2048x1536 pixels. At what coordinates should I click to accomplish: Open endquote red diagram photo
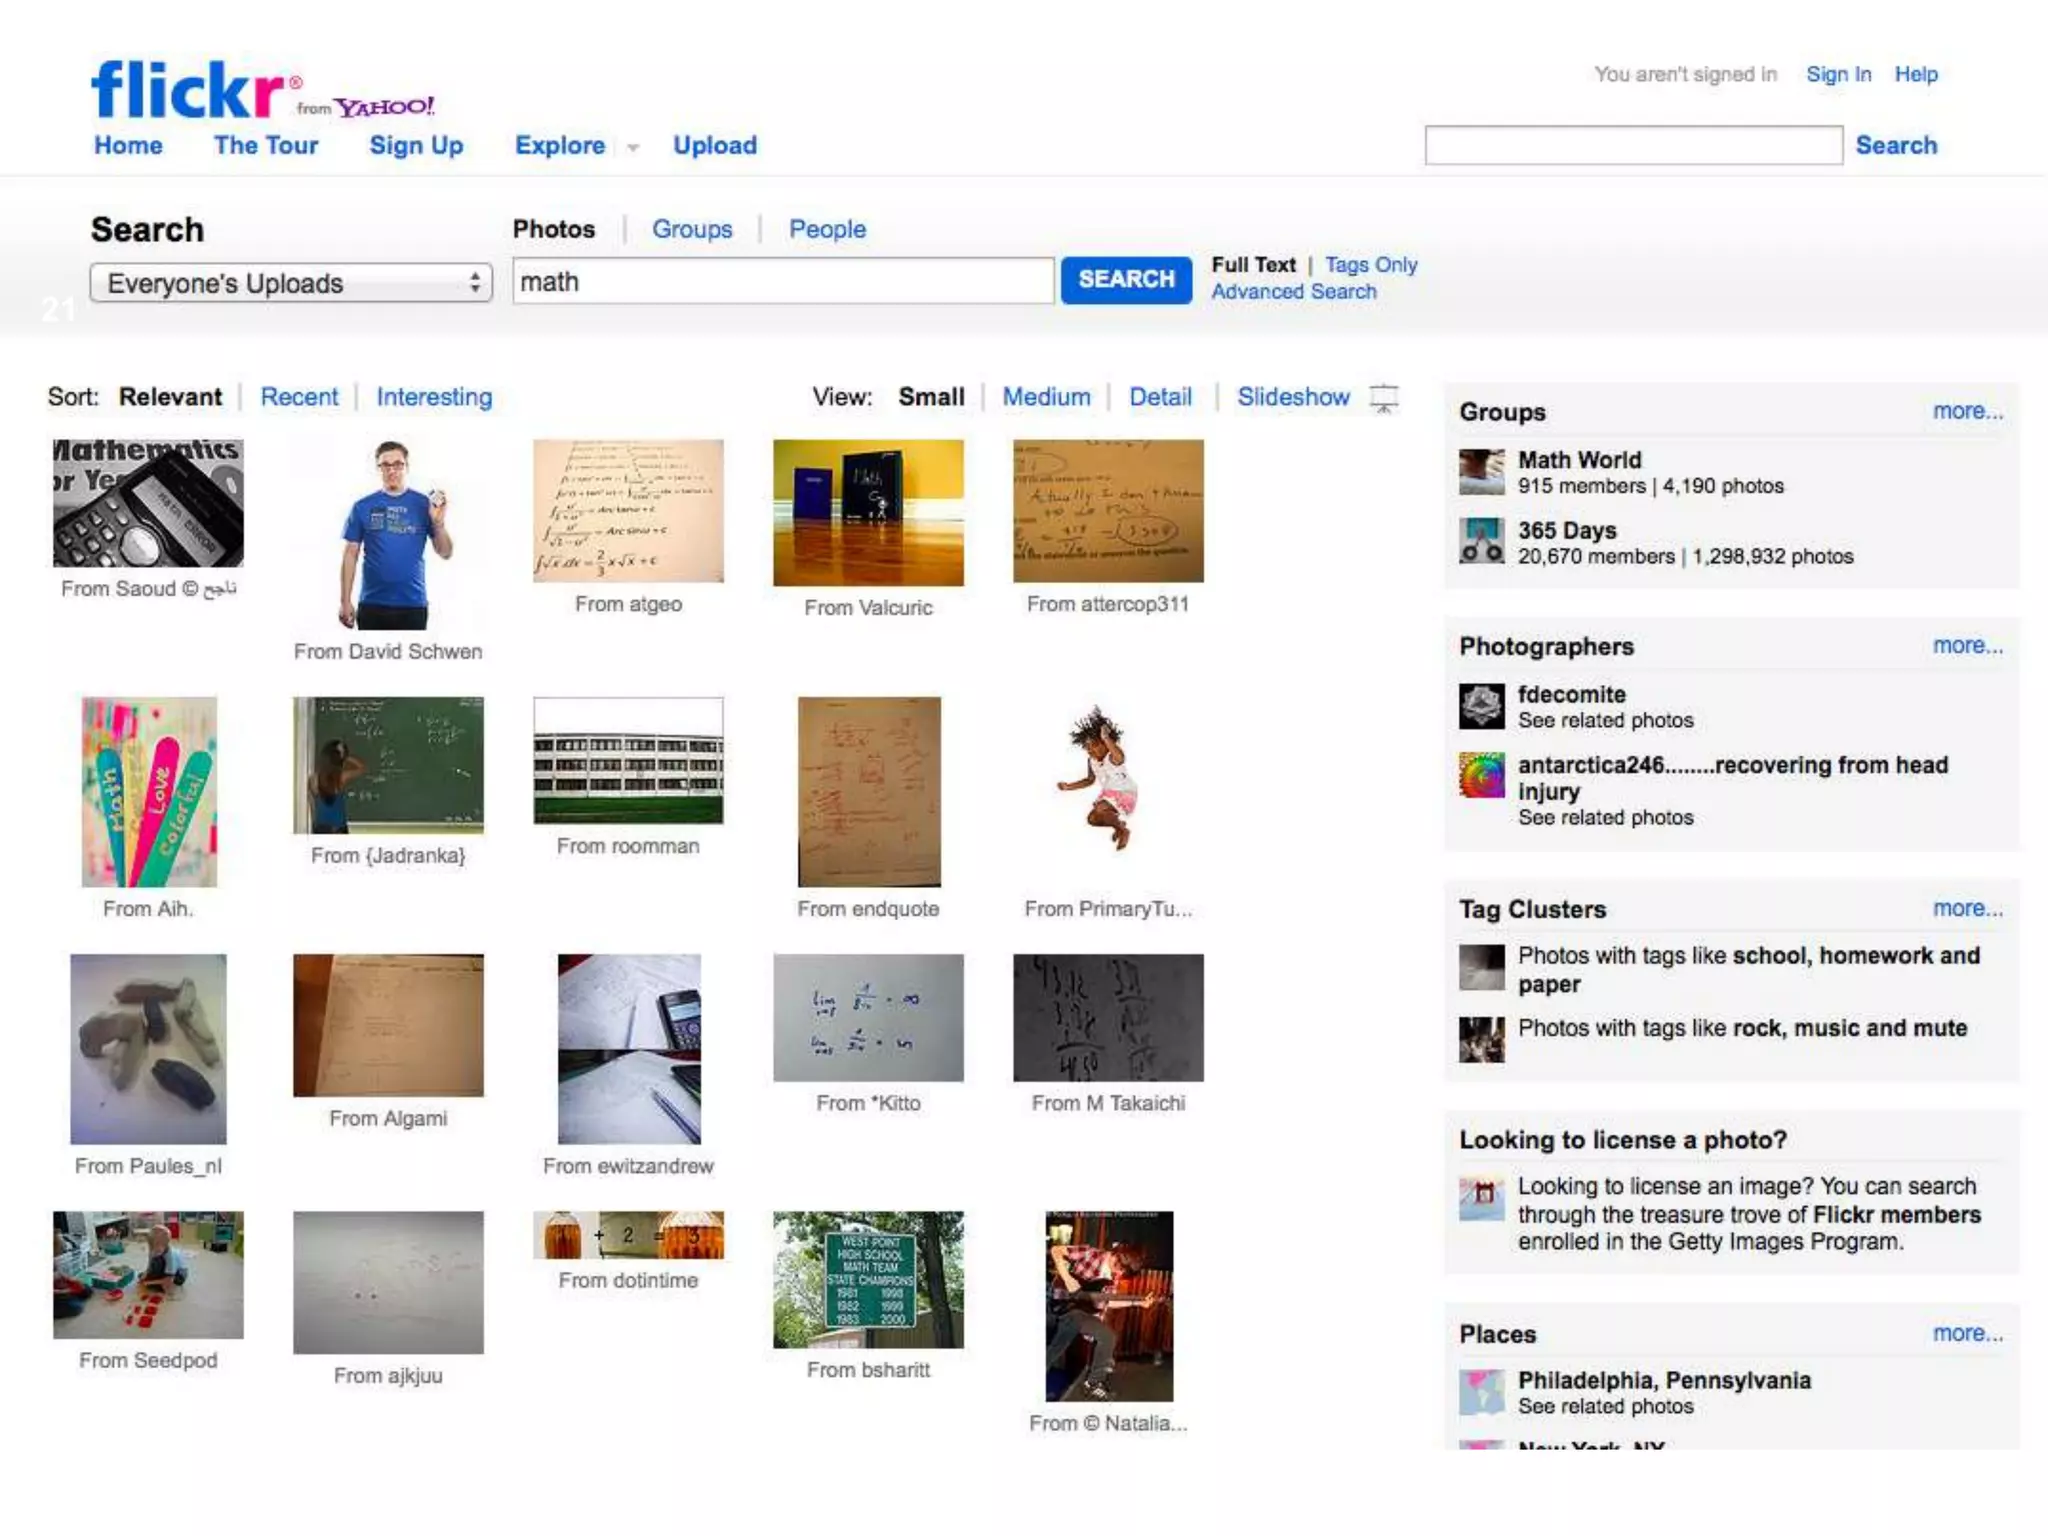pos(869,791)
